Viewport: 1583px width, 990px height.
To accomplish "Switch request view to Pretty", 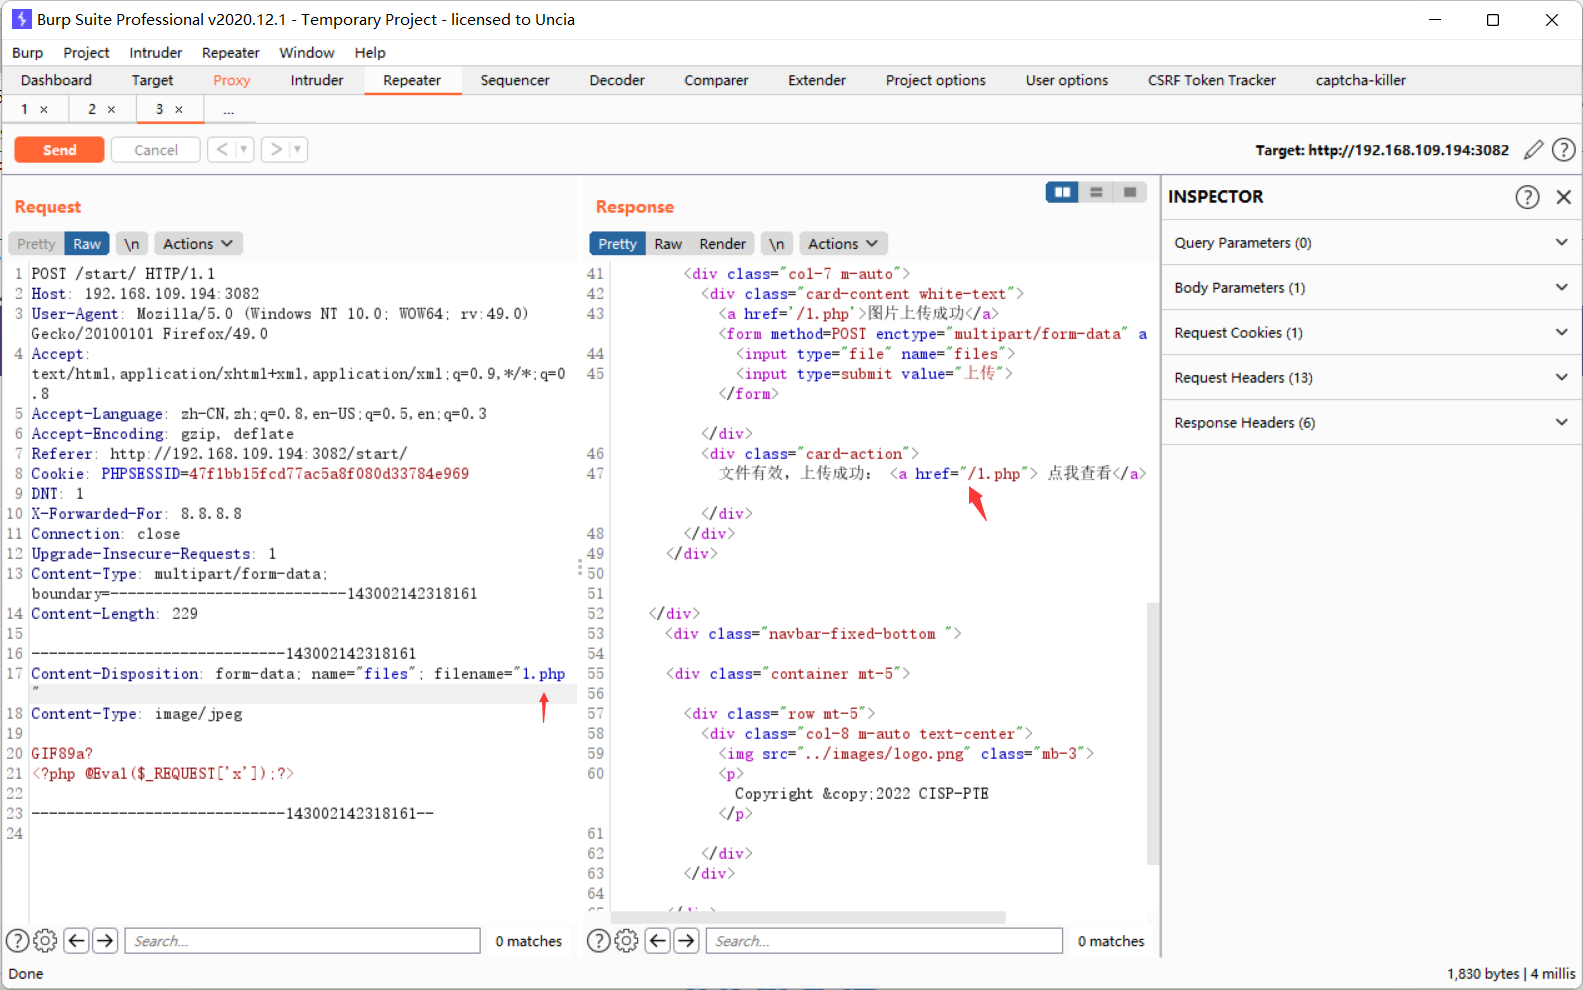I will point(37,244).
